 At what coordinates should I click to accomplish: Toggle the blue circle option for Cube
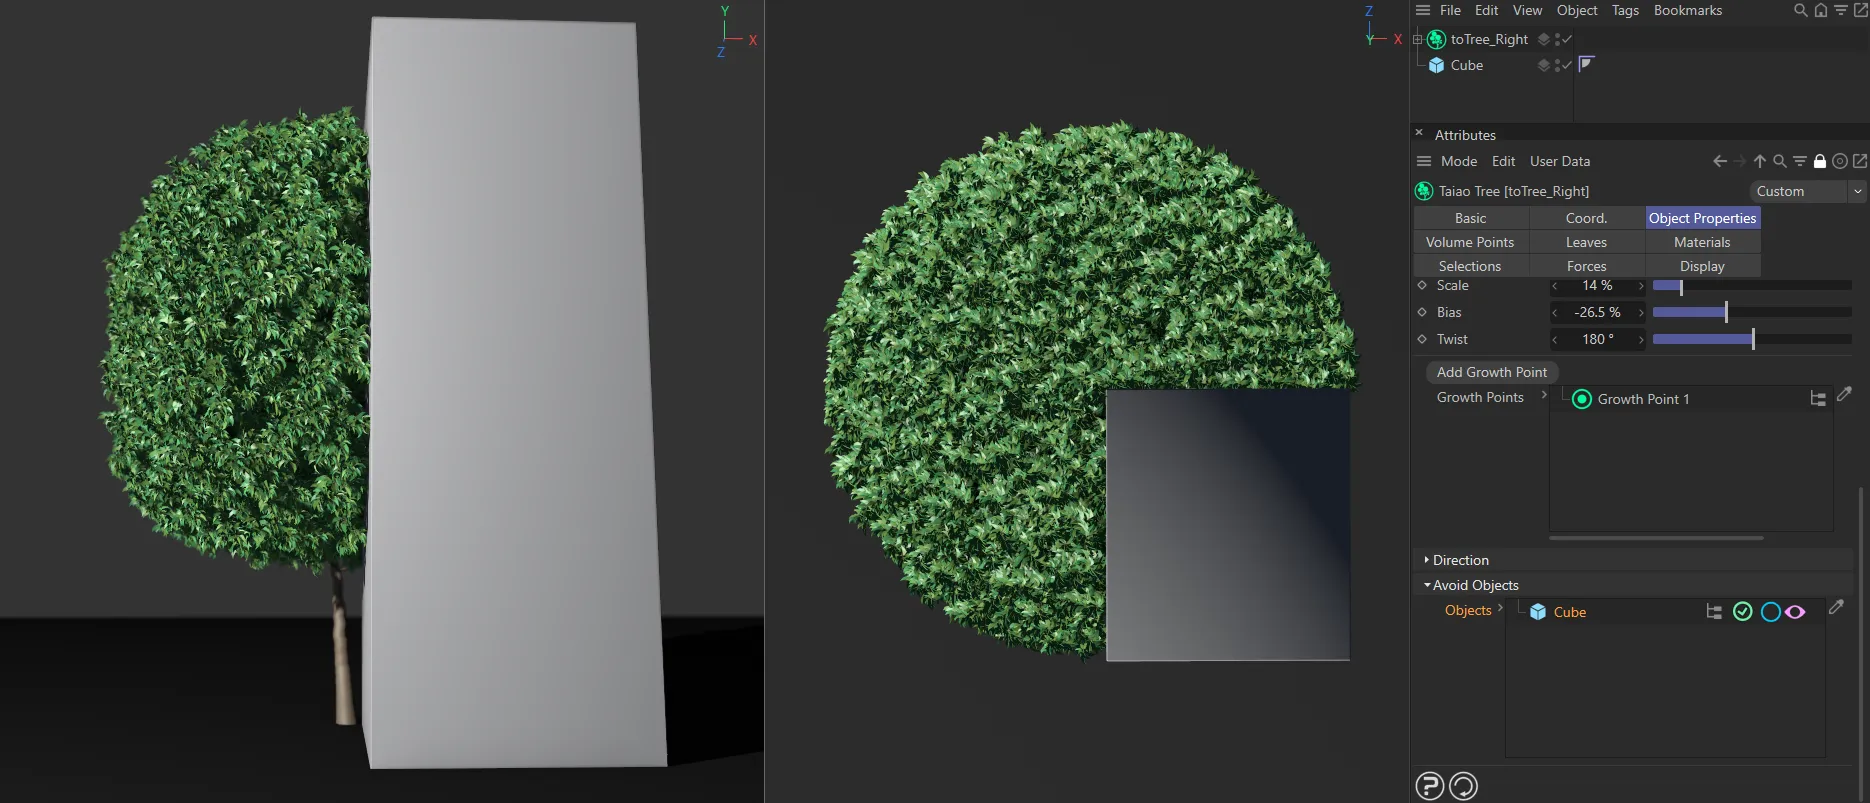[1770, 612]
